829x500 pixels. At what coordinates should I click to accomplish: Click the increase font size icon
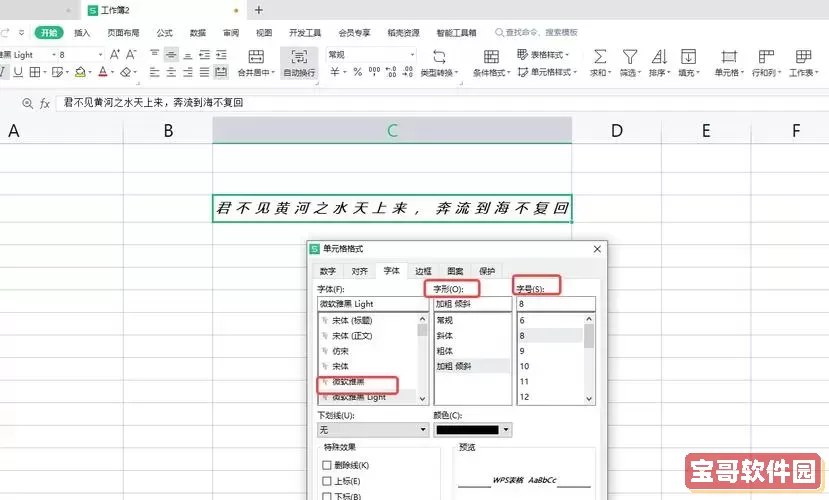[x=115, y=54]
